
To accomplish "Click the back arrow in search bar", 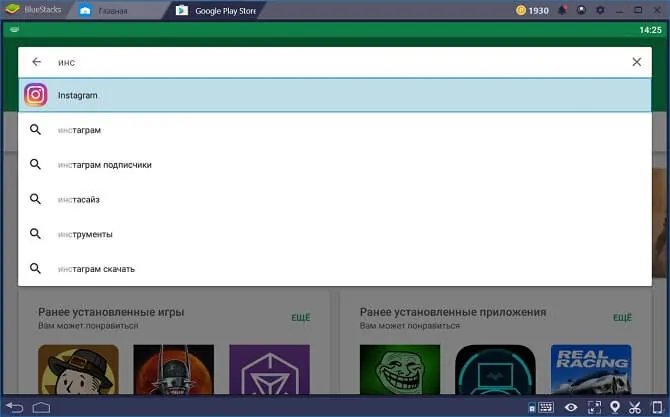I will coord(37,62).
